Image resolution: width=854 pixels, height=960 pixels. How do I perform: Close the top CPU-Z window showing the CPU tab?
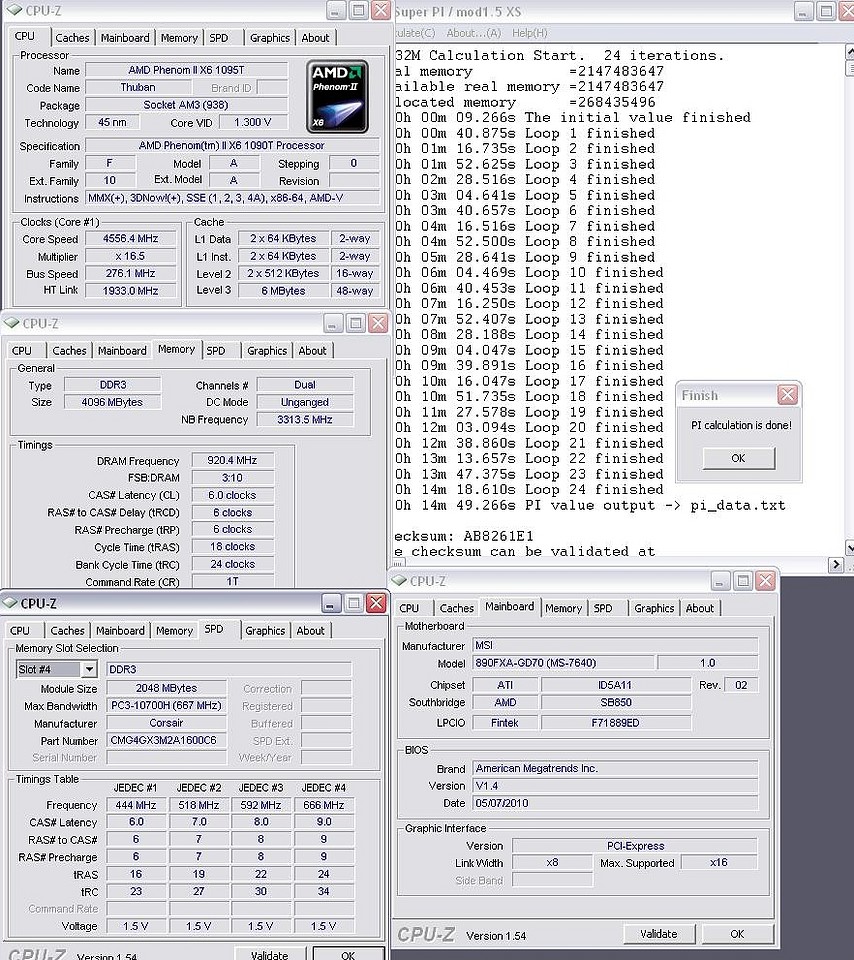[380, 11]
